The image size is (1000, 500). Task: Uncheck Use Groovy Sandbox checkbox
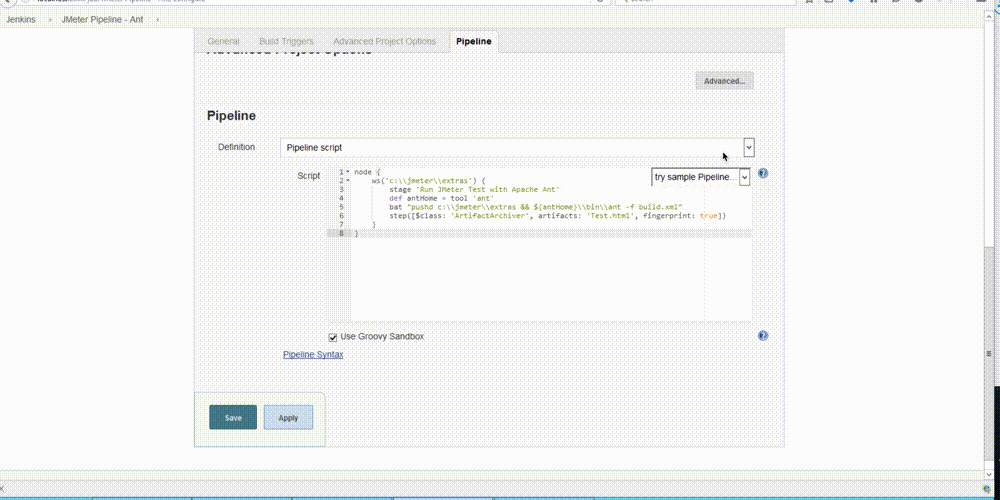click(x=333, y=337)
